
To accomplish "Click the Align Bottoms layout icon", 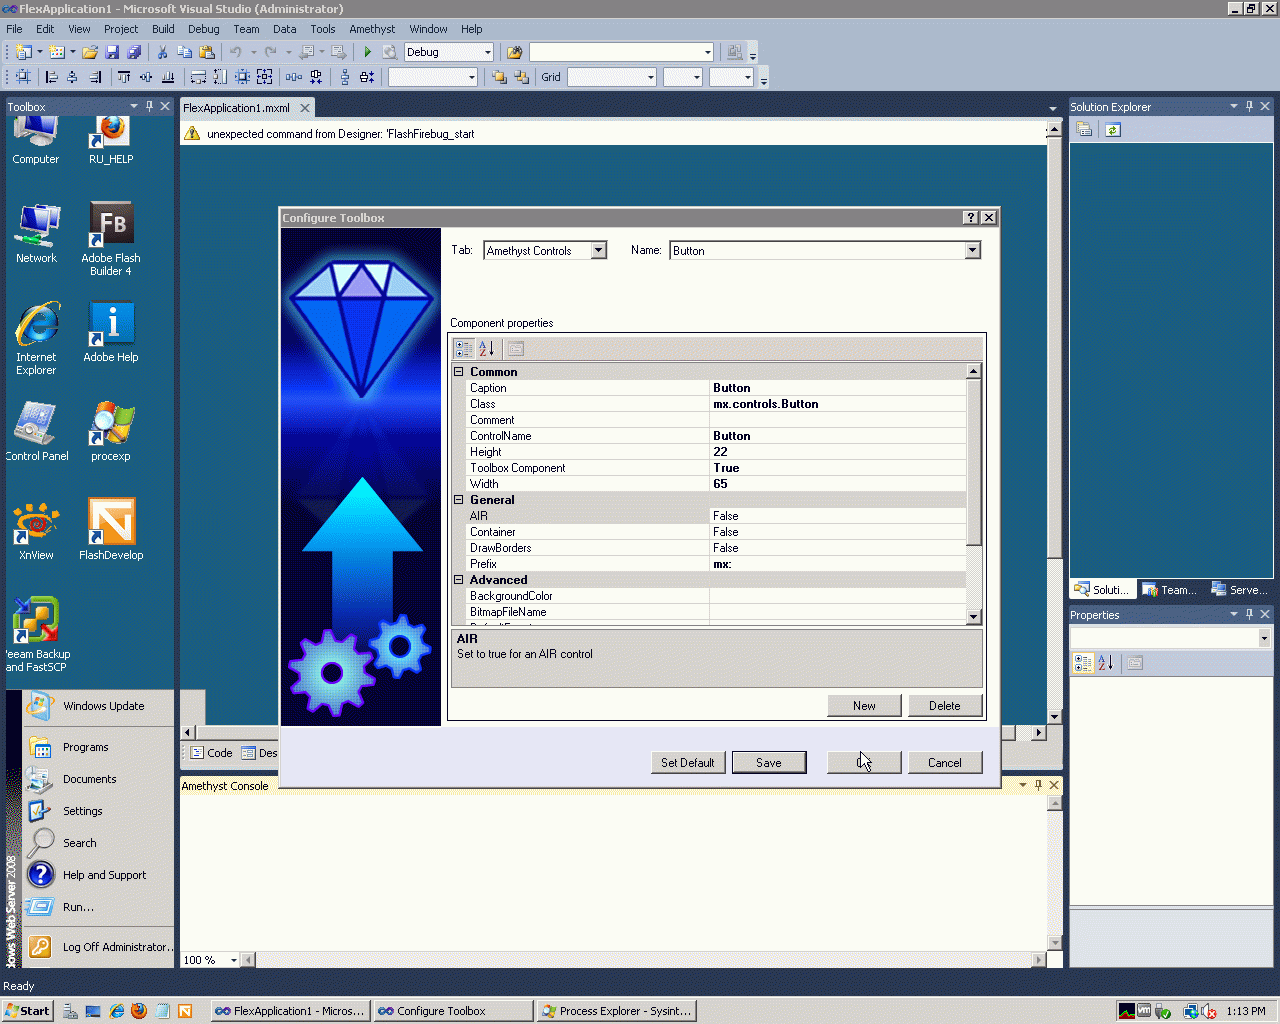I will point(168,77).
